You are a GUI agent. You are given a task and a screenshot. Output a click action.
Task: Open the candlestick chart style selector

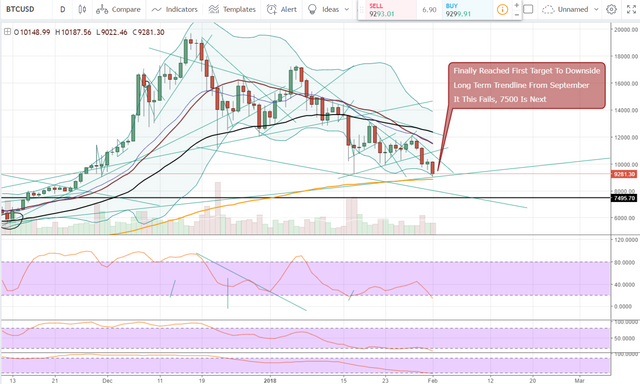(82, 9)
